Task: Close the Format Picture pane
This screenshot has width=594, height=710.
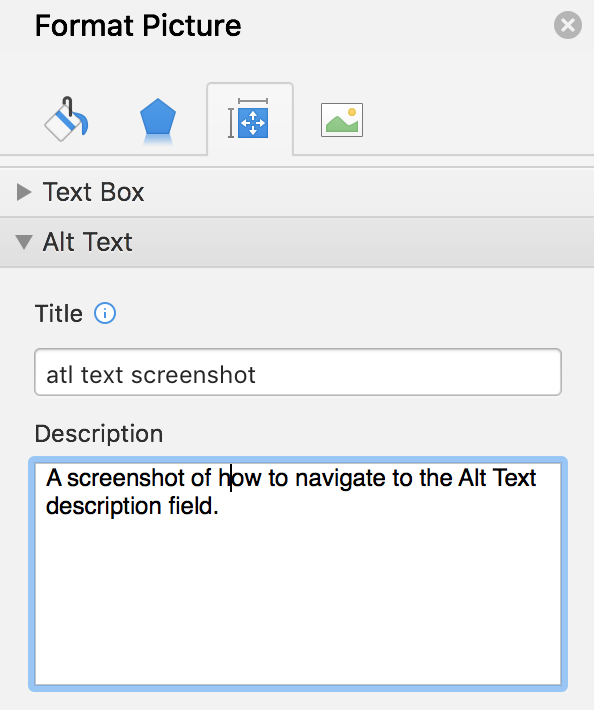Action: (568, 25)
